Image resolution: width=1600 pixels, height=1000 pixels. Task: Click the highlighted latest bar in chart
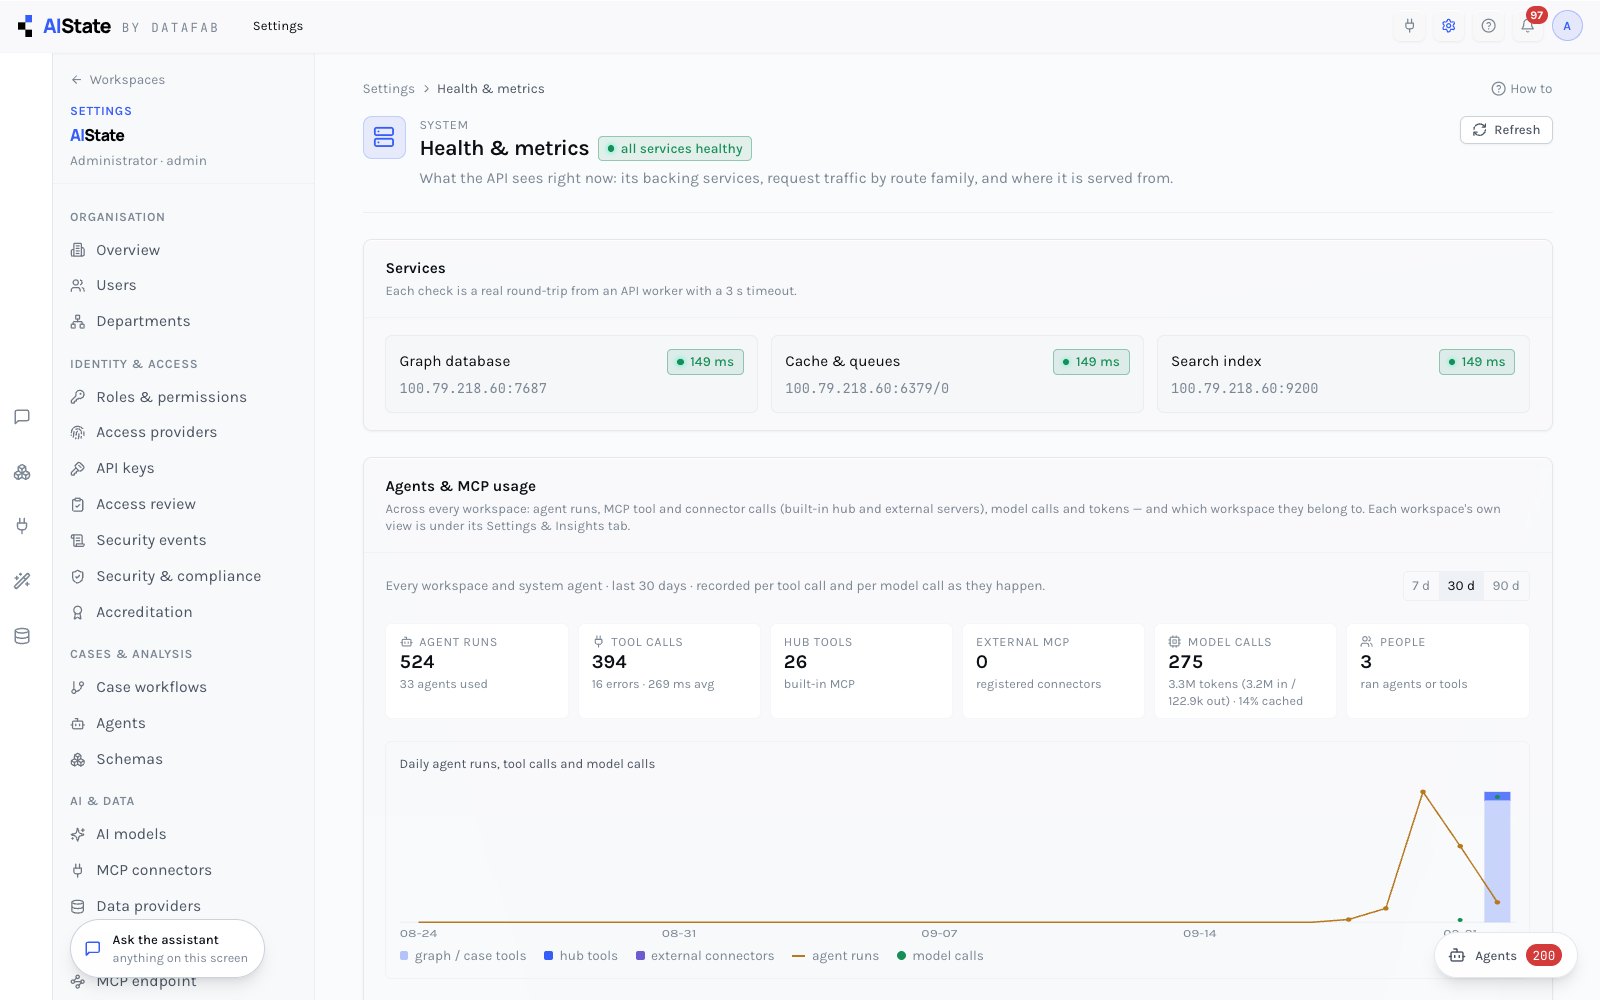point(1497,856)
